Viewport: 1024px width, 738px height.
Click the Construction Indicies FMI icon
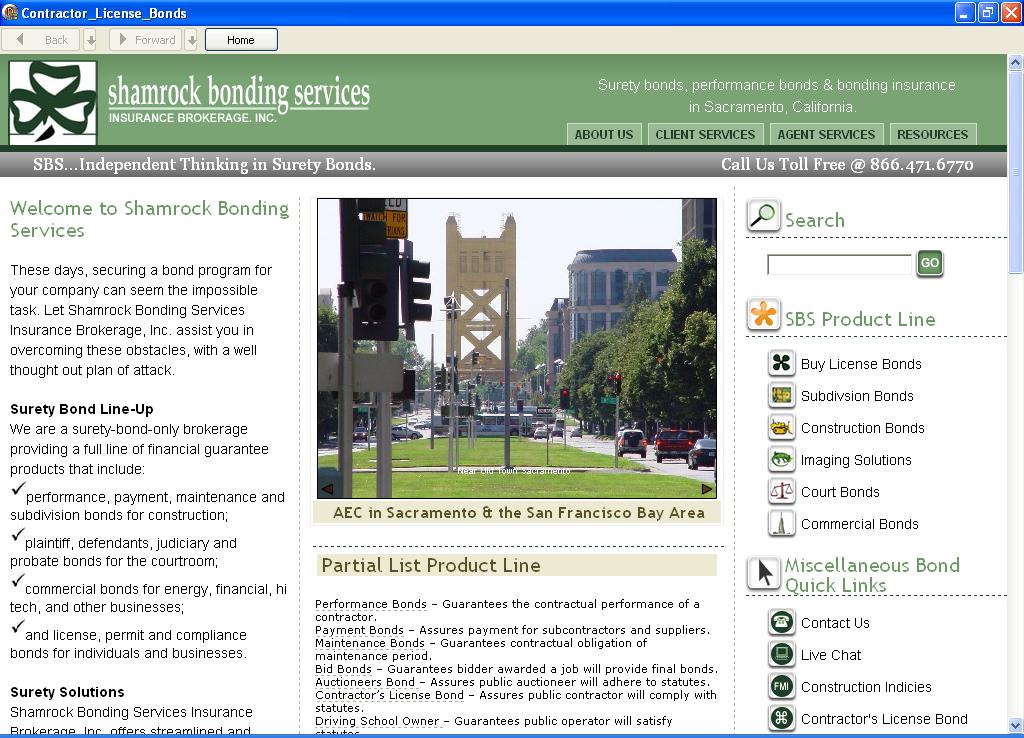(x=782, y=686)
